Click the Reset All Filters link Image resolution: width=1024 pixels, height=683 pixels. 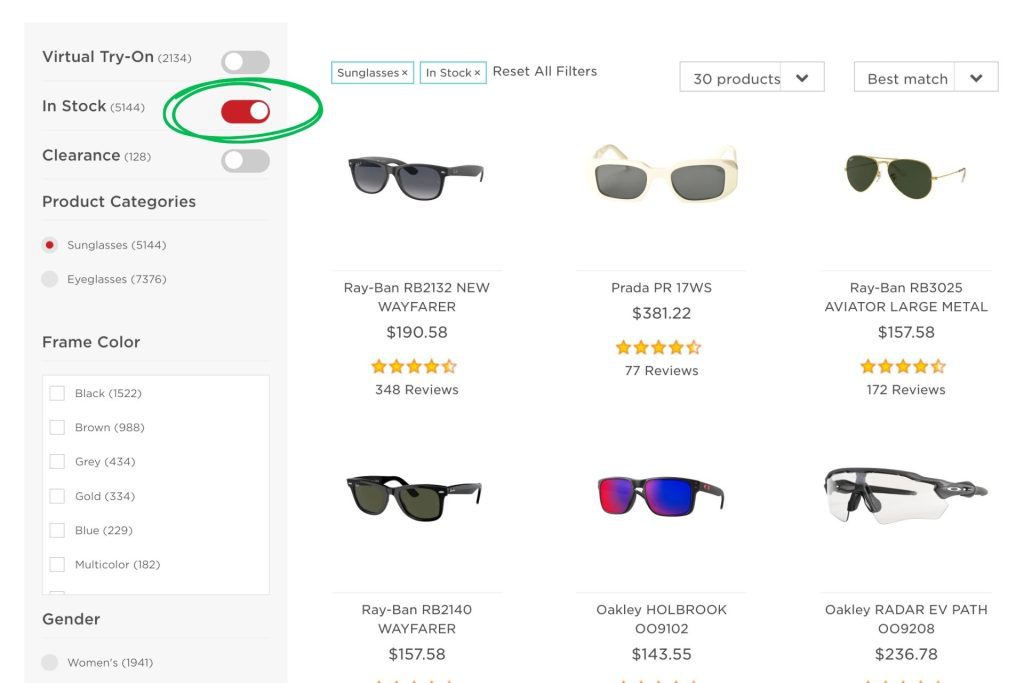pyautogui.click(x=544, y=71)
